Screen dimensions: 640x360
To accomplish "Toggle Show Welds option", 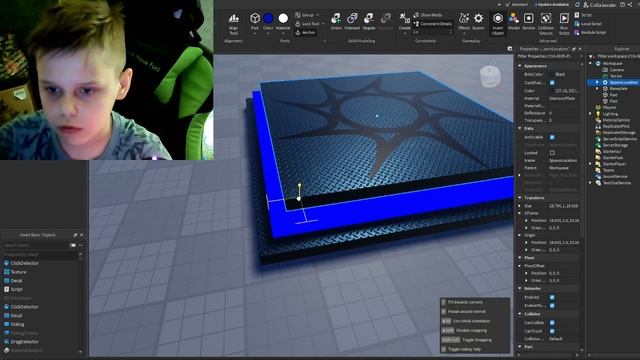I will pyautogui.click(x=428, y=15).
